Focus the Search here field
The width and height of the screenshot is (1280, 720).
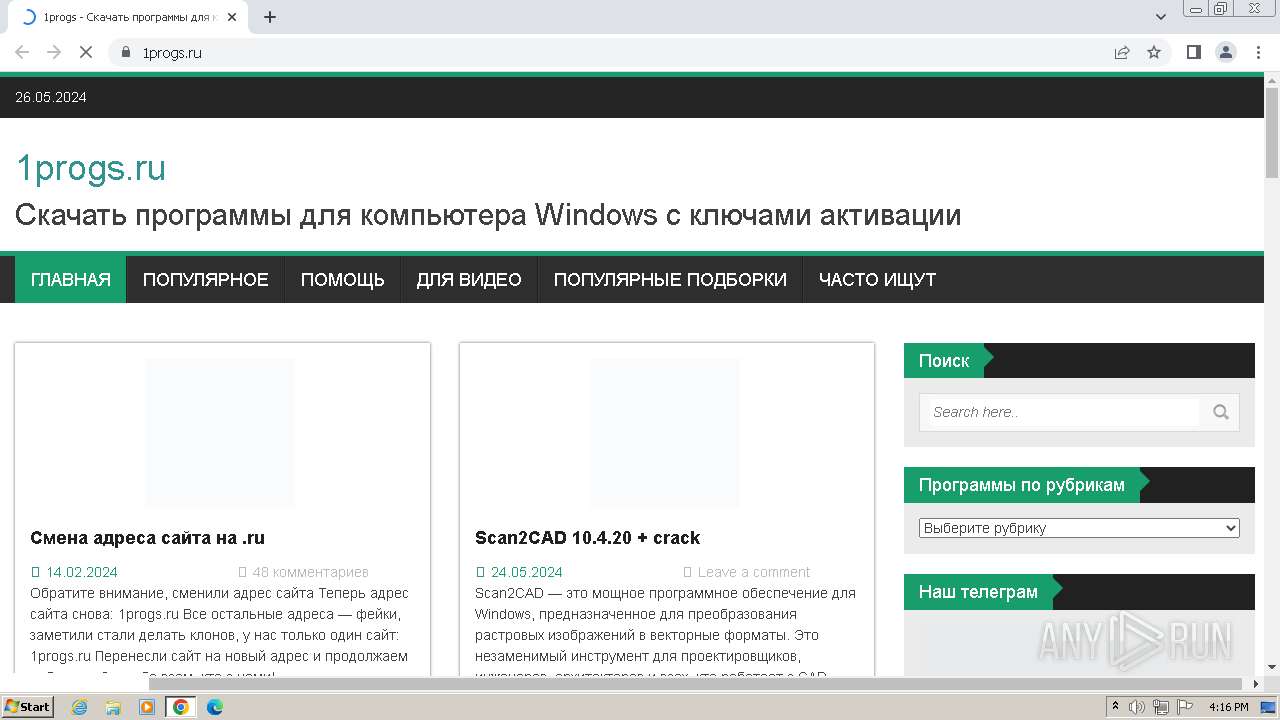coord(1065,412)
